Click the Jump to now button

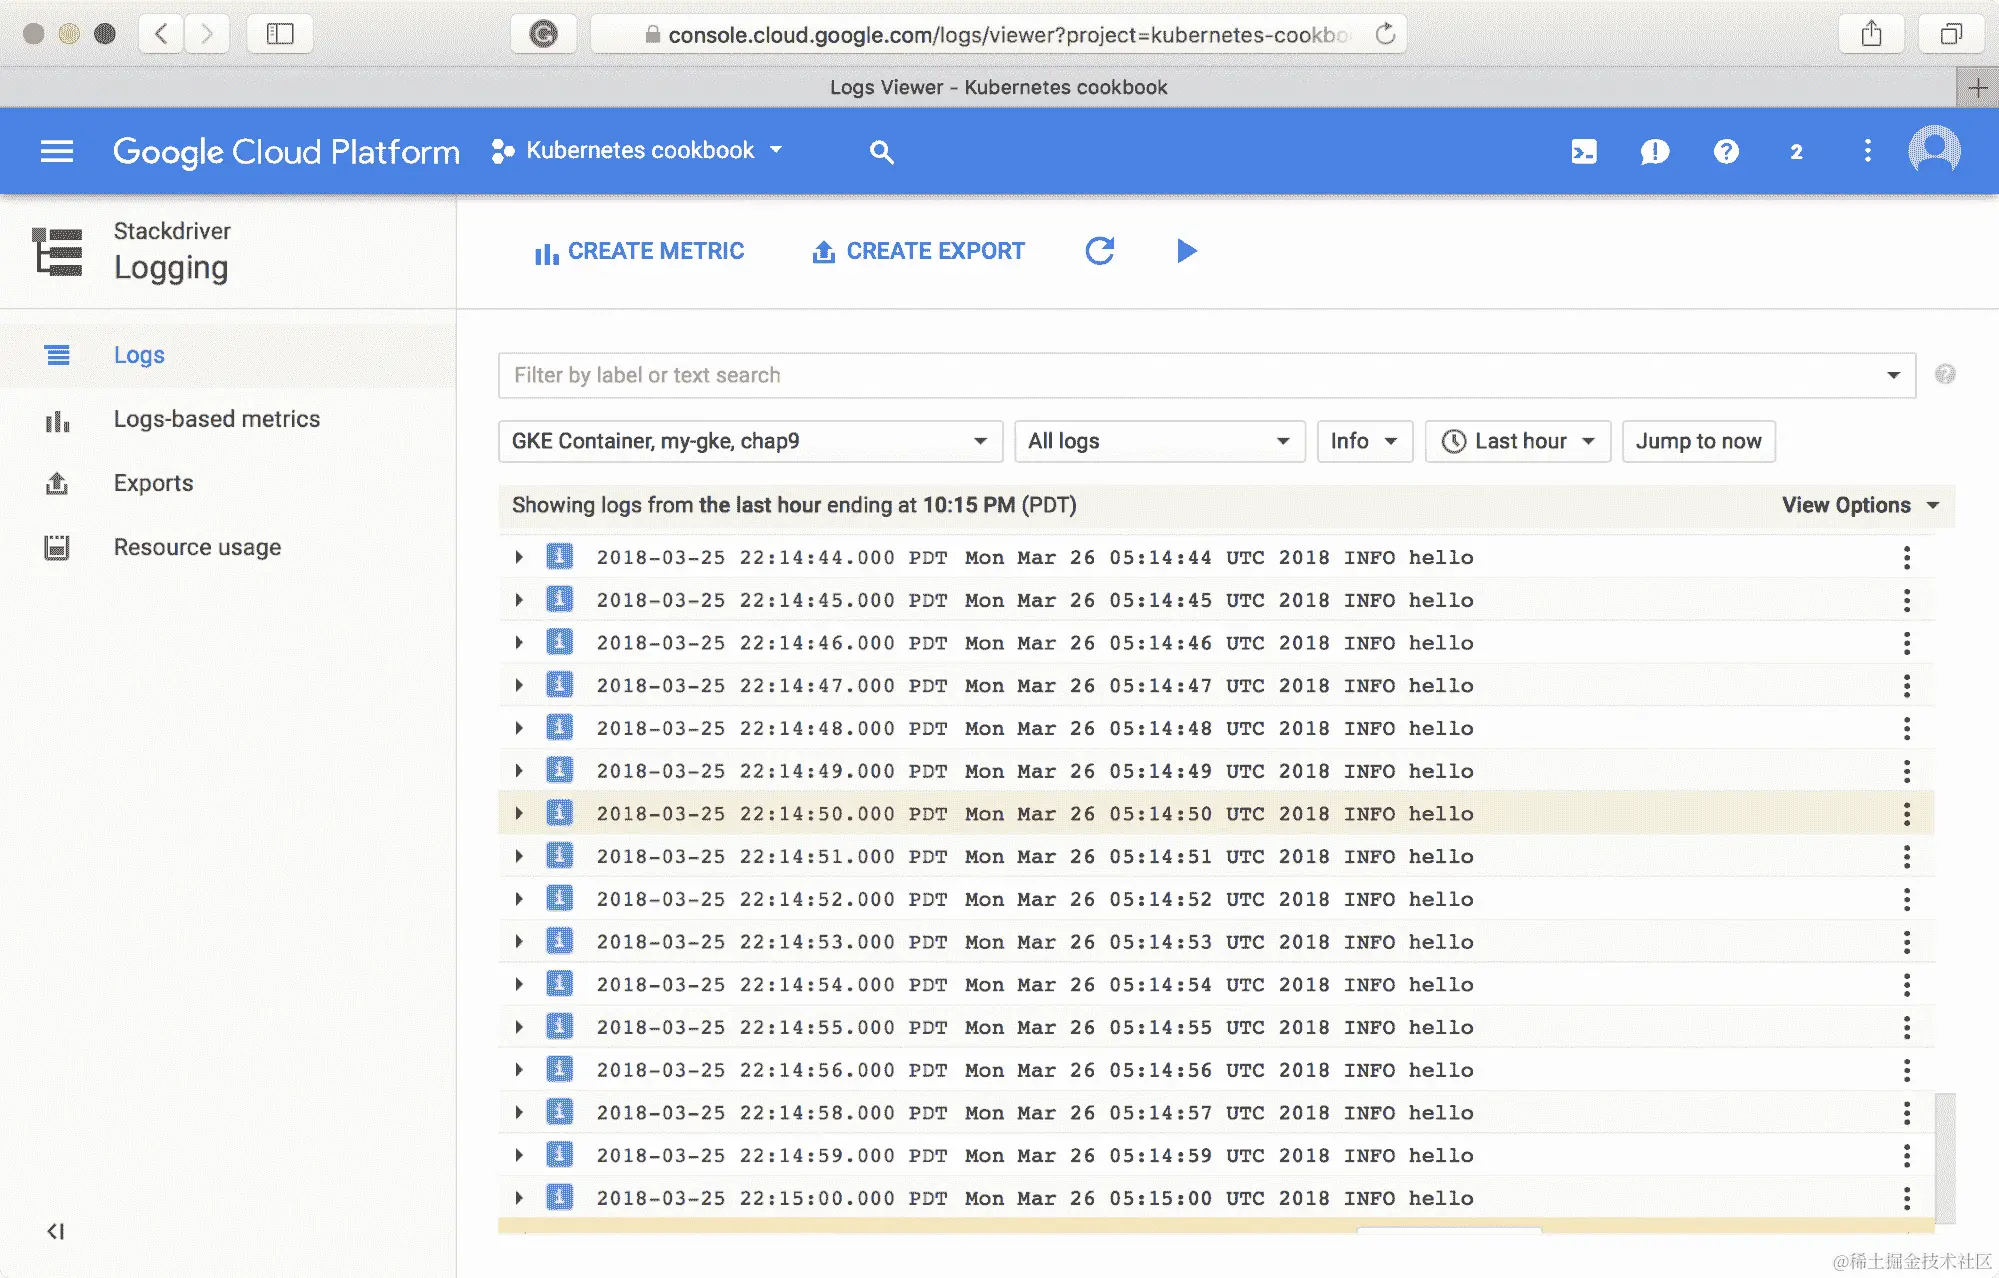1698,441
